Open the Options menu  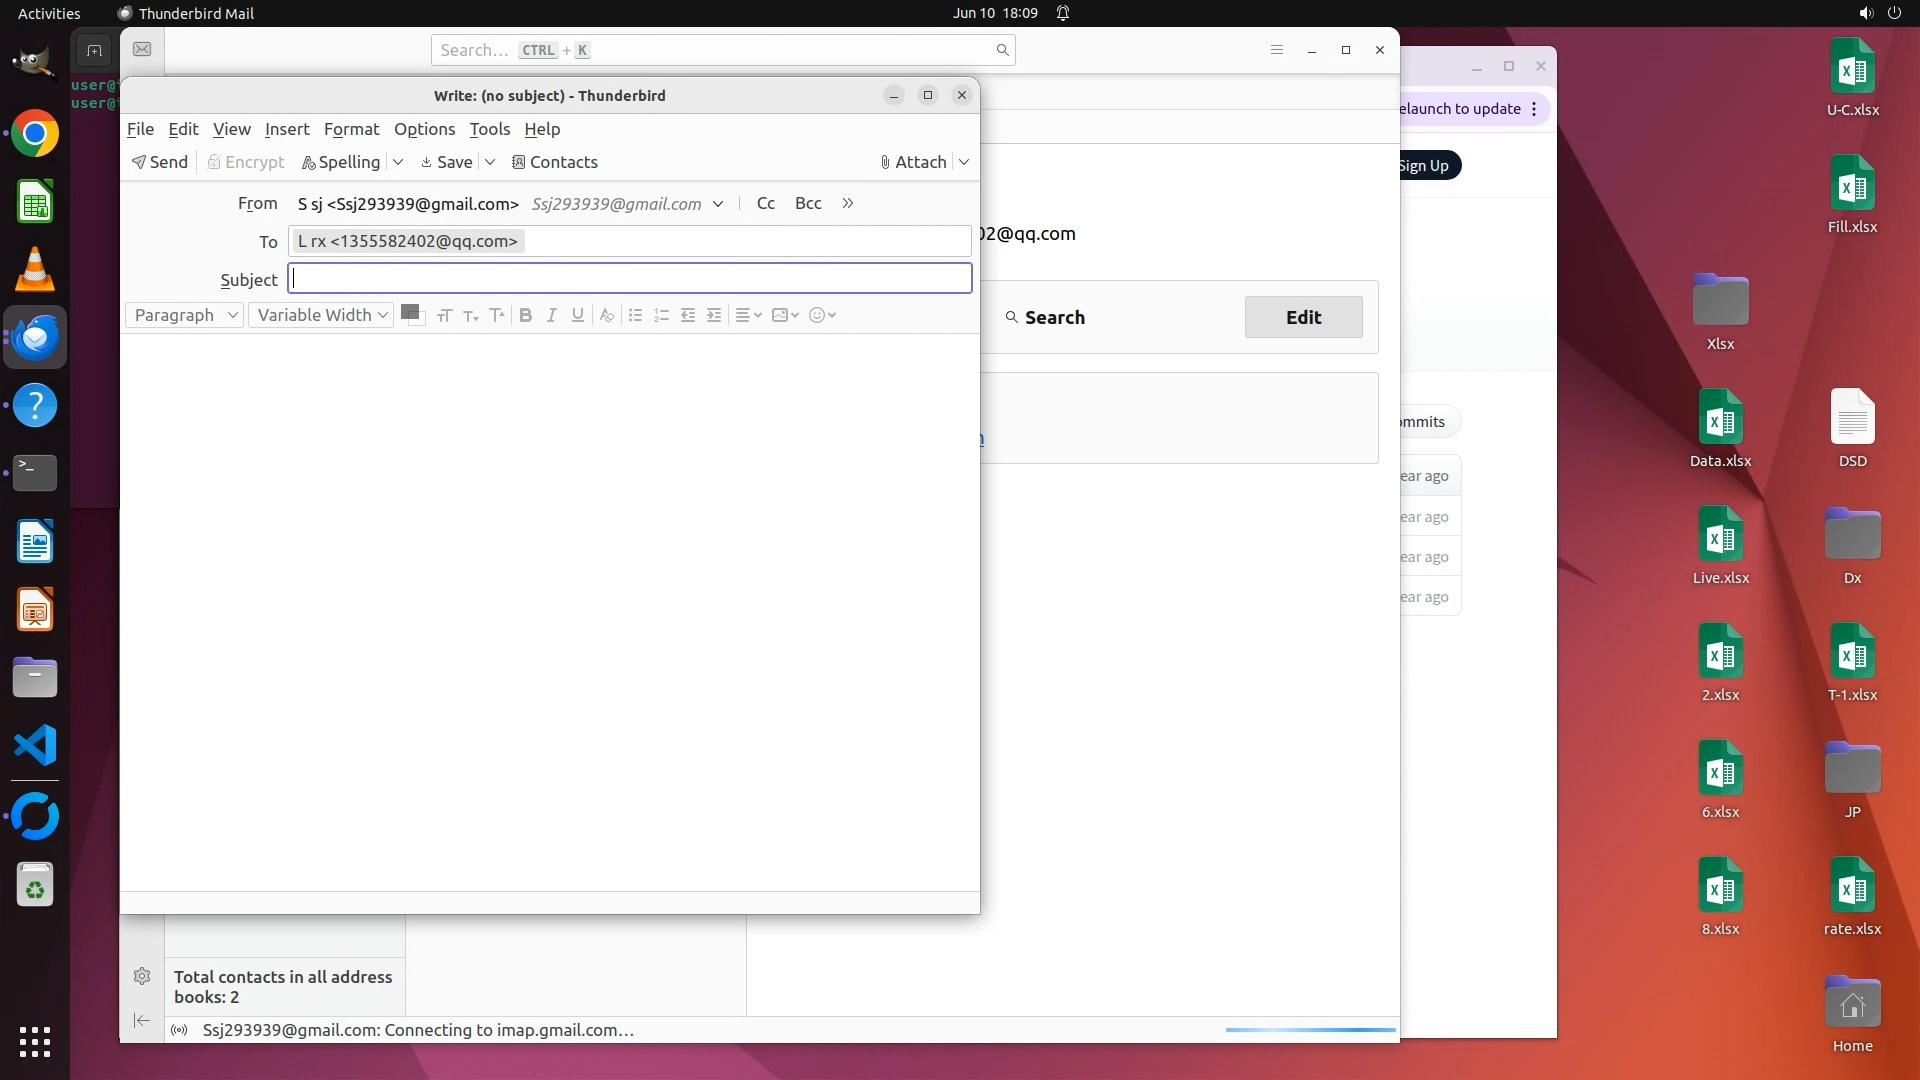point(424,129)
